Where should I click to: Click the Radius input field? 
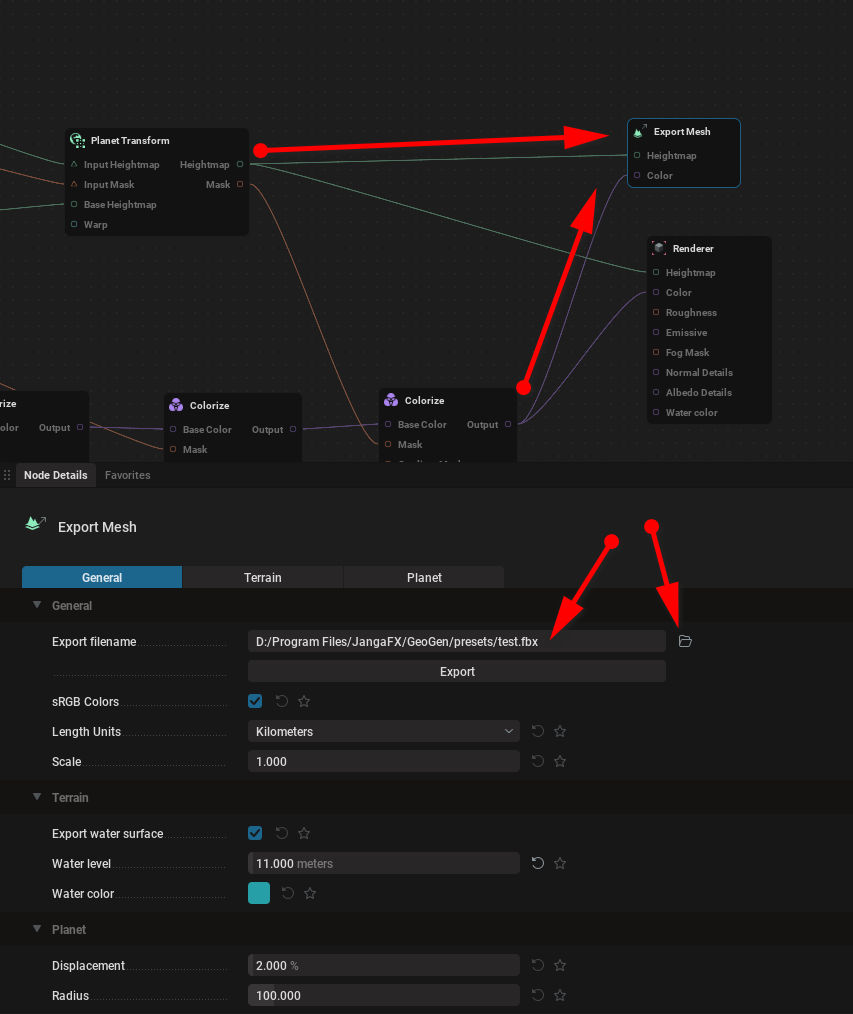(x=383, y=996)
